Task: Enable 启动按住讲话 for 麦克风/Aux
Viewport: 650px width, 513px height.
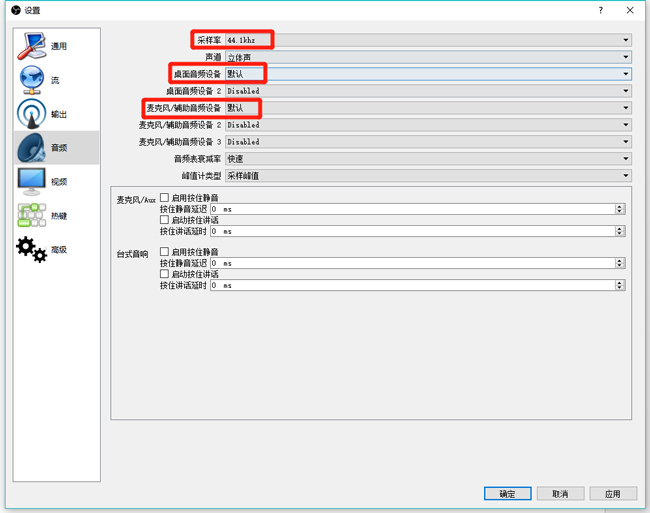Action: pos(164,220)
